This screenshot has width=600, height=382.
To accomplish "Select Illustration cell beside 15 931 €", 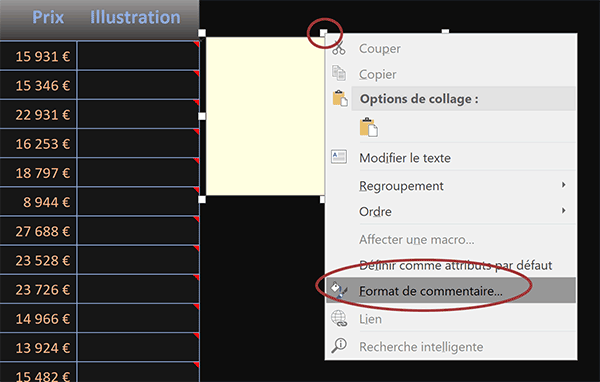I will pos(138,56).
